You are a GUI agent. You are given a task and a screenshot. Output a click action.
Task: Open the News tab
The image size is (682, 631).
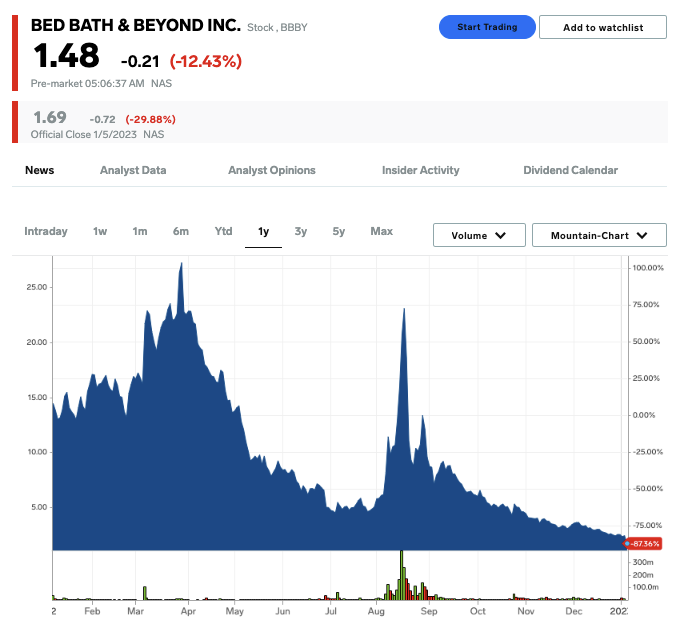[x=40, y=170]
